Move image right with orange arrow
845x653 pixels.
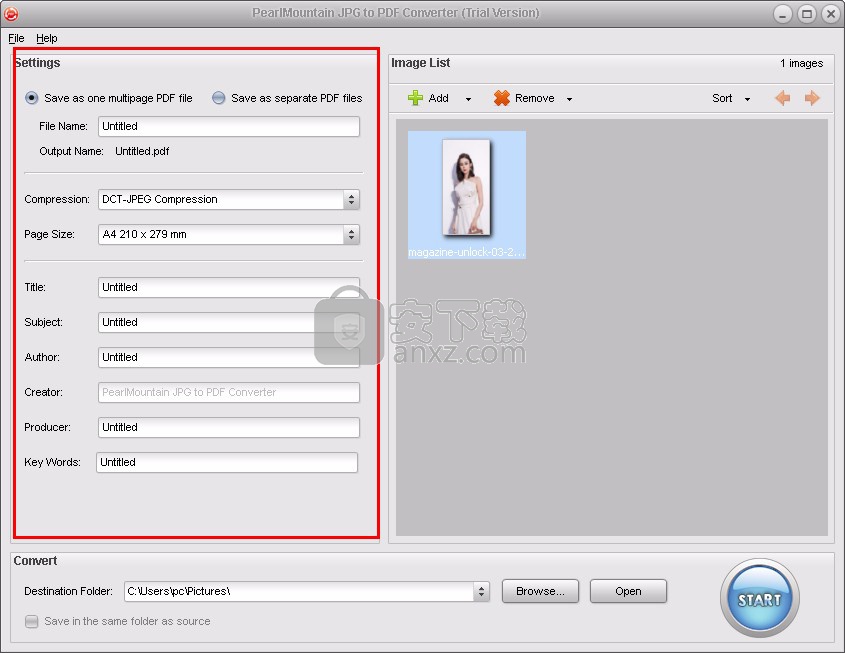coord(812,98)
